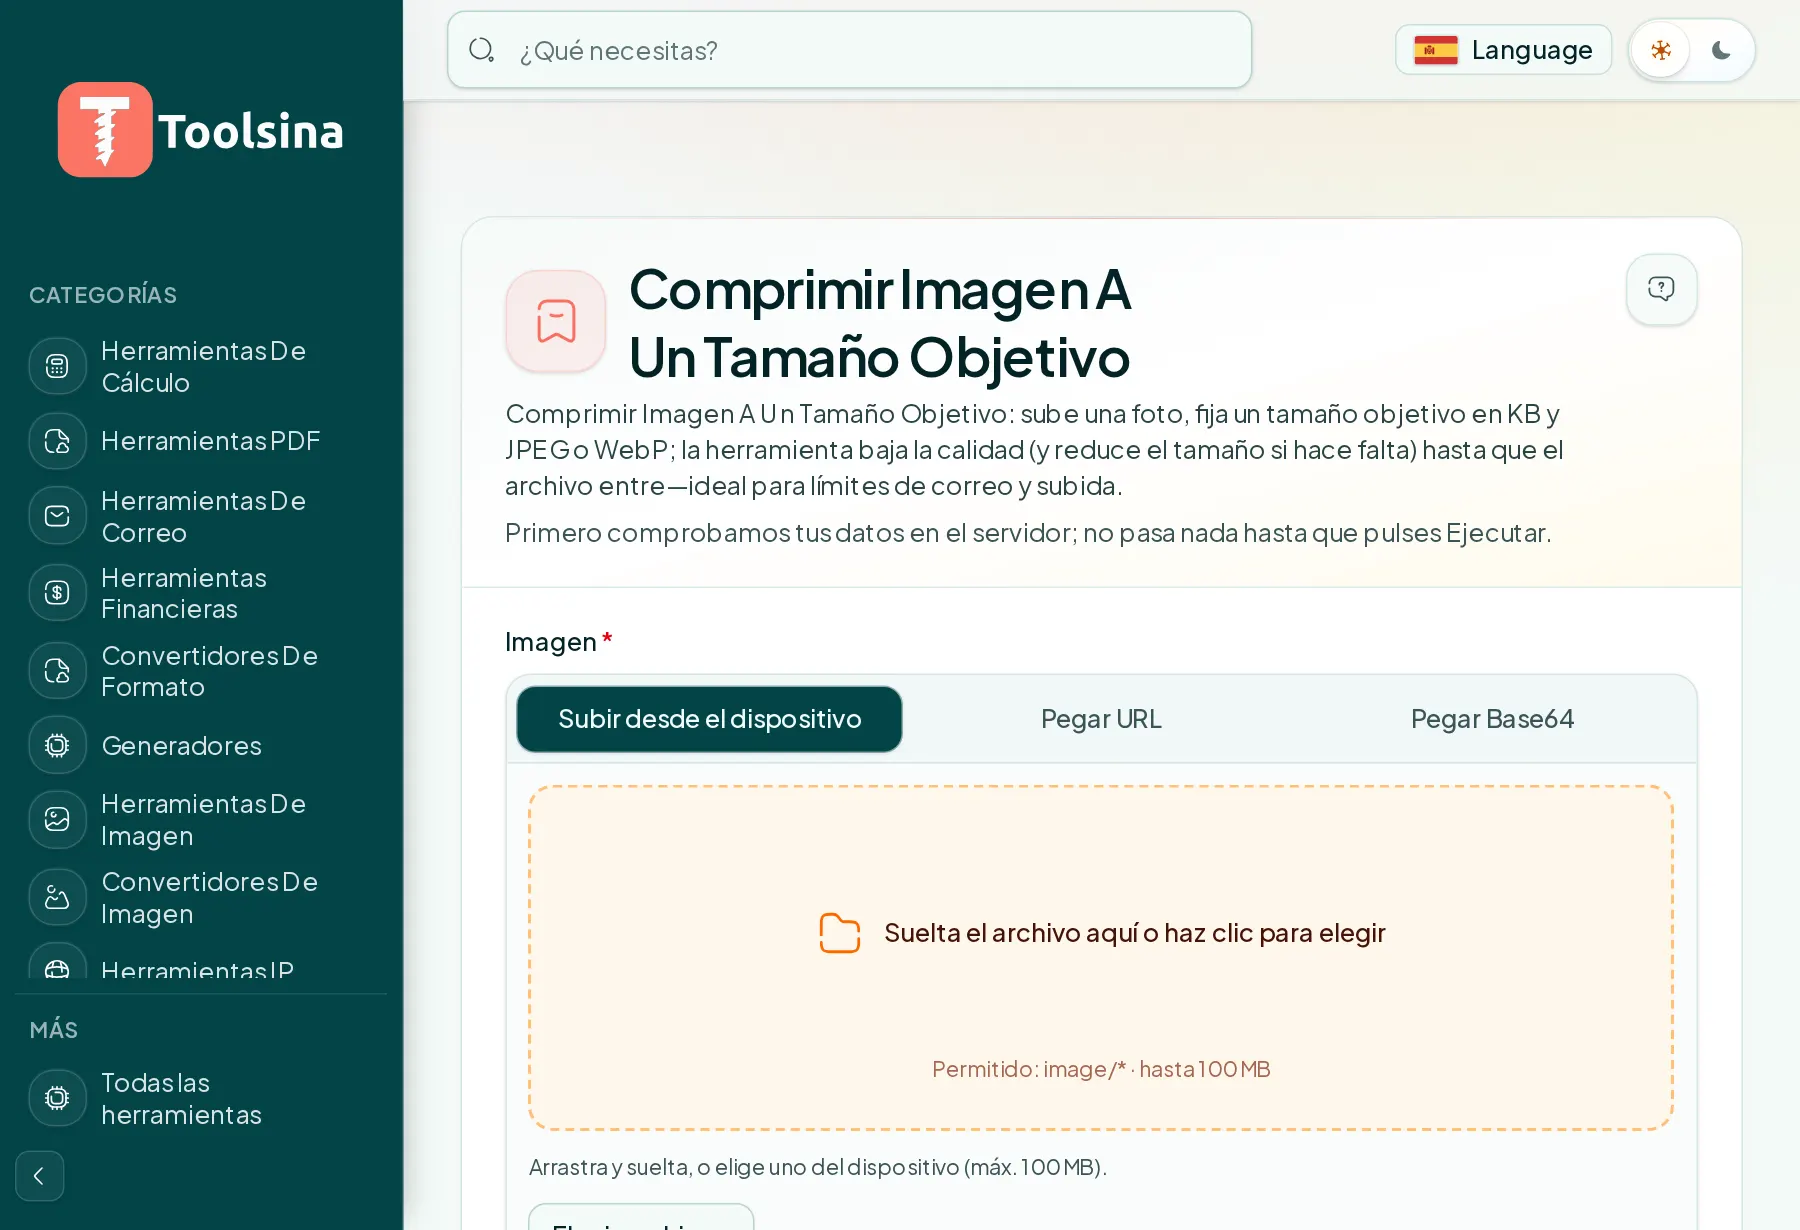The height and width of the screenshot is (1230, 1800).
Task: Click the Convertidores De Formato icon
Action: pyautogui.click(x=58, y=671)
